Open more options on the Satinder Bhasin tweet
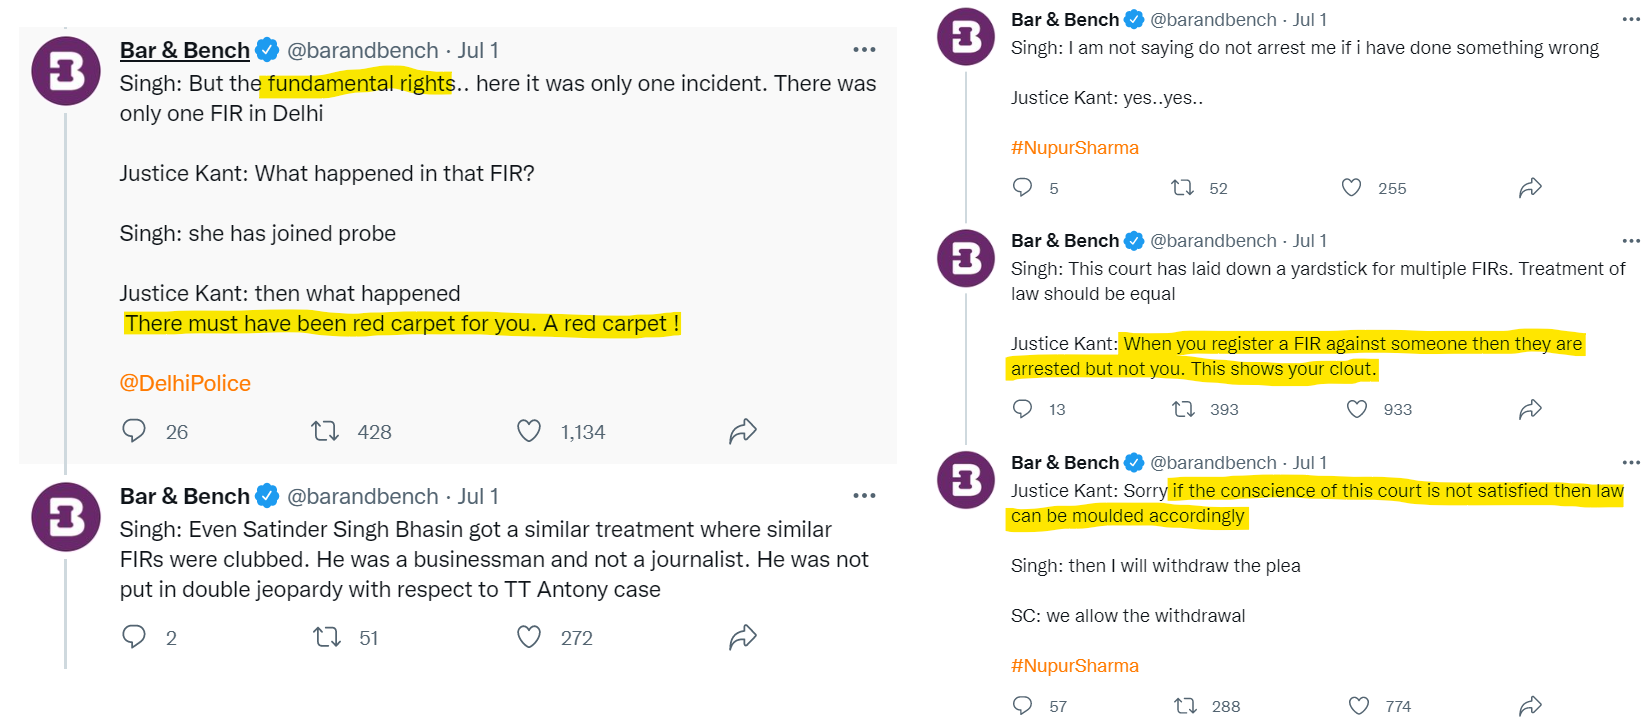 pyautogui.click(x=864, y=496)
